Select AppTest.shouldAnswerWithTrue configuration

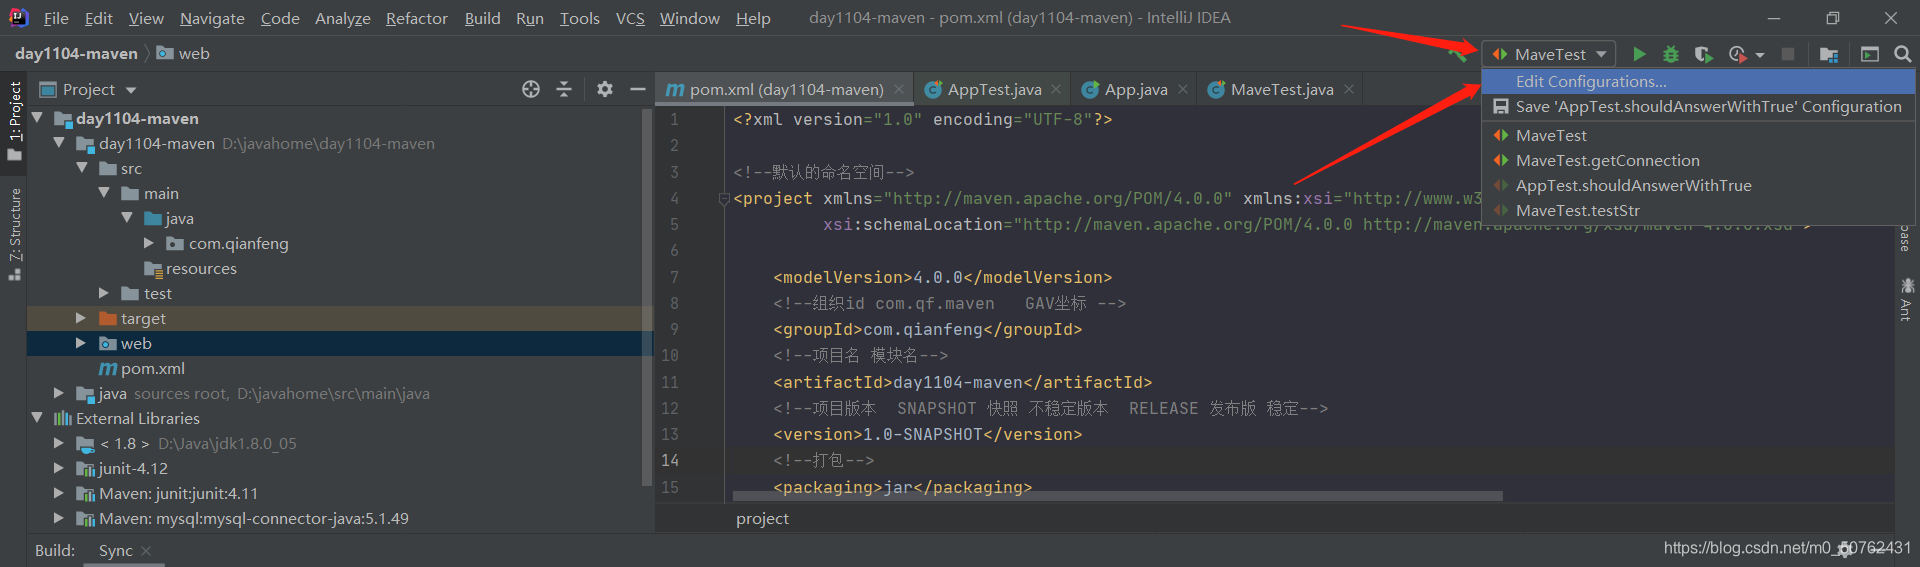[x=1698, y=186]
